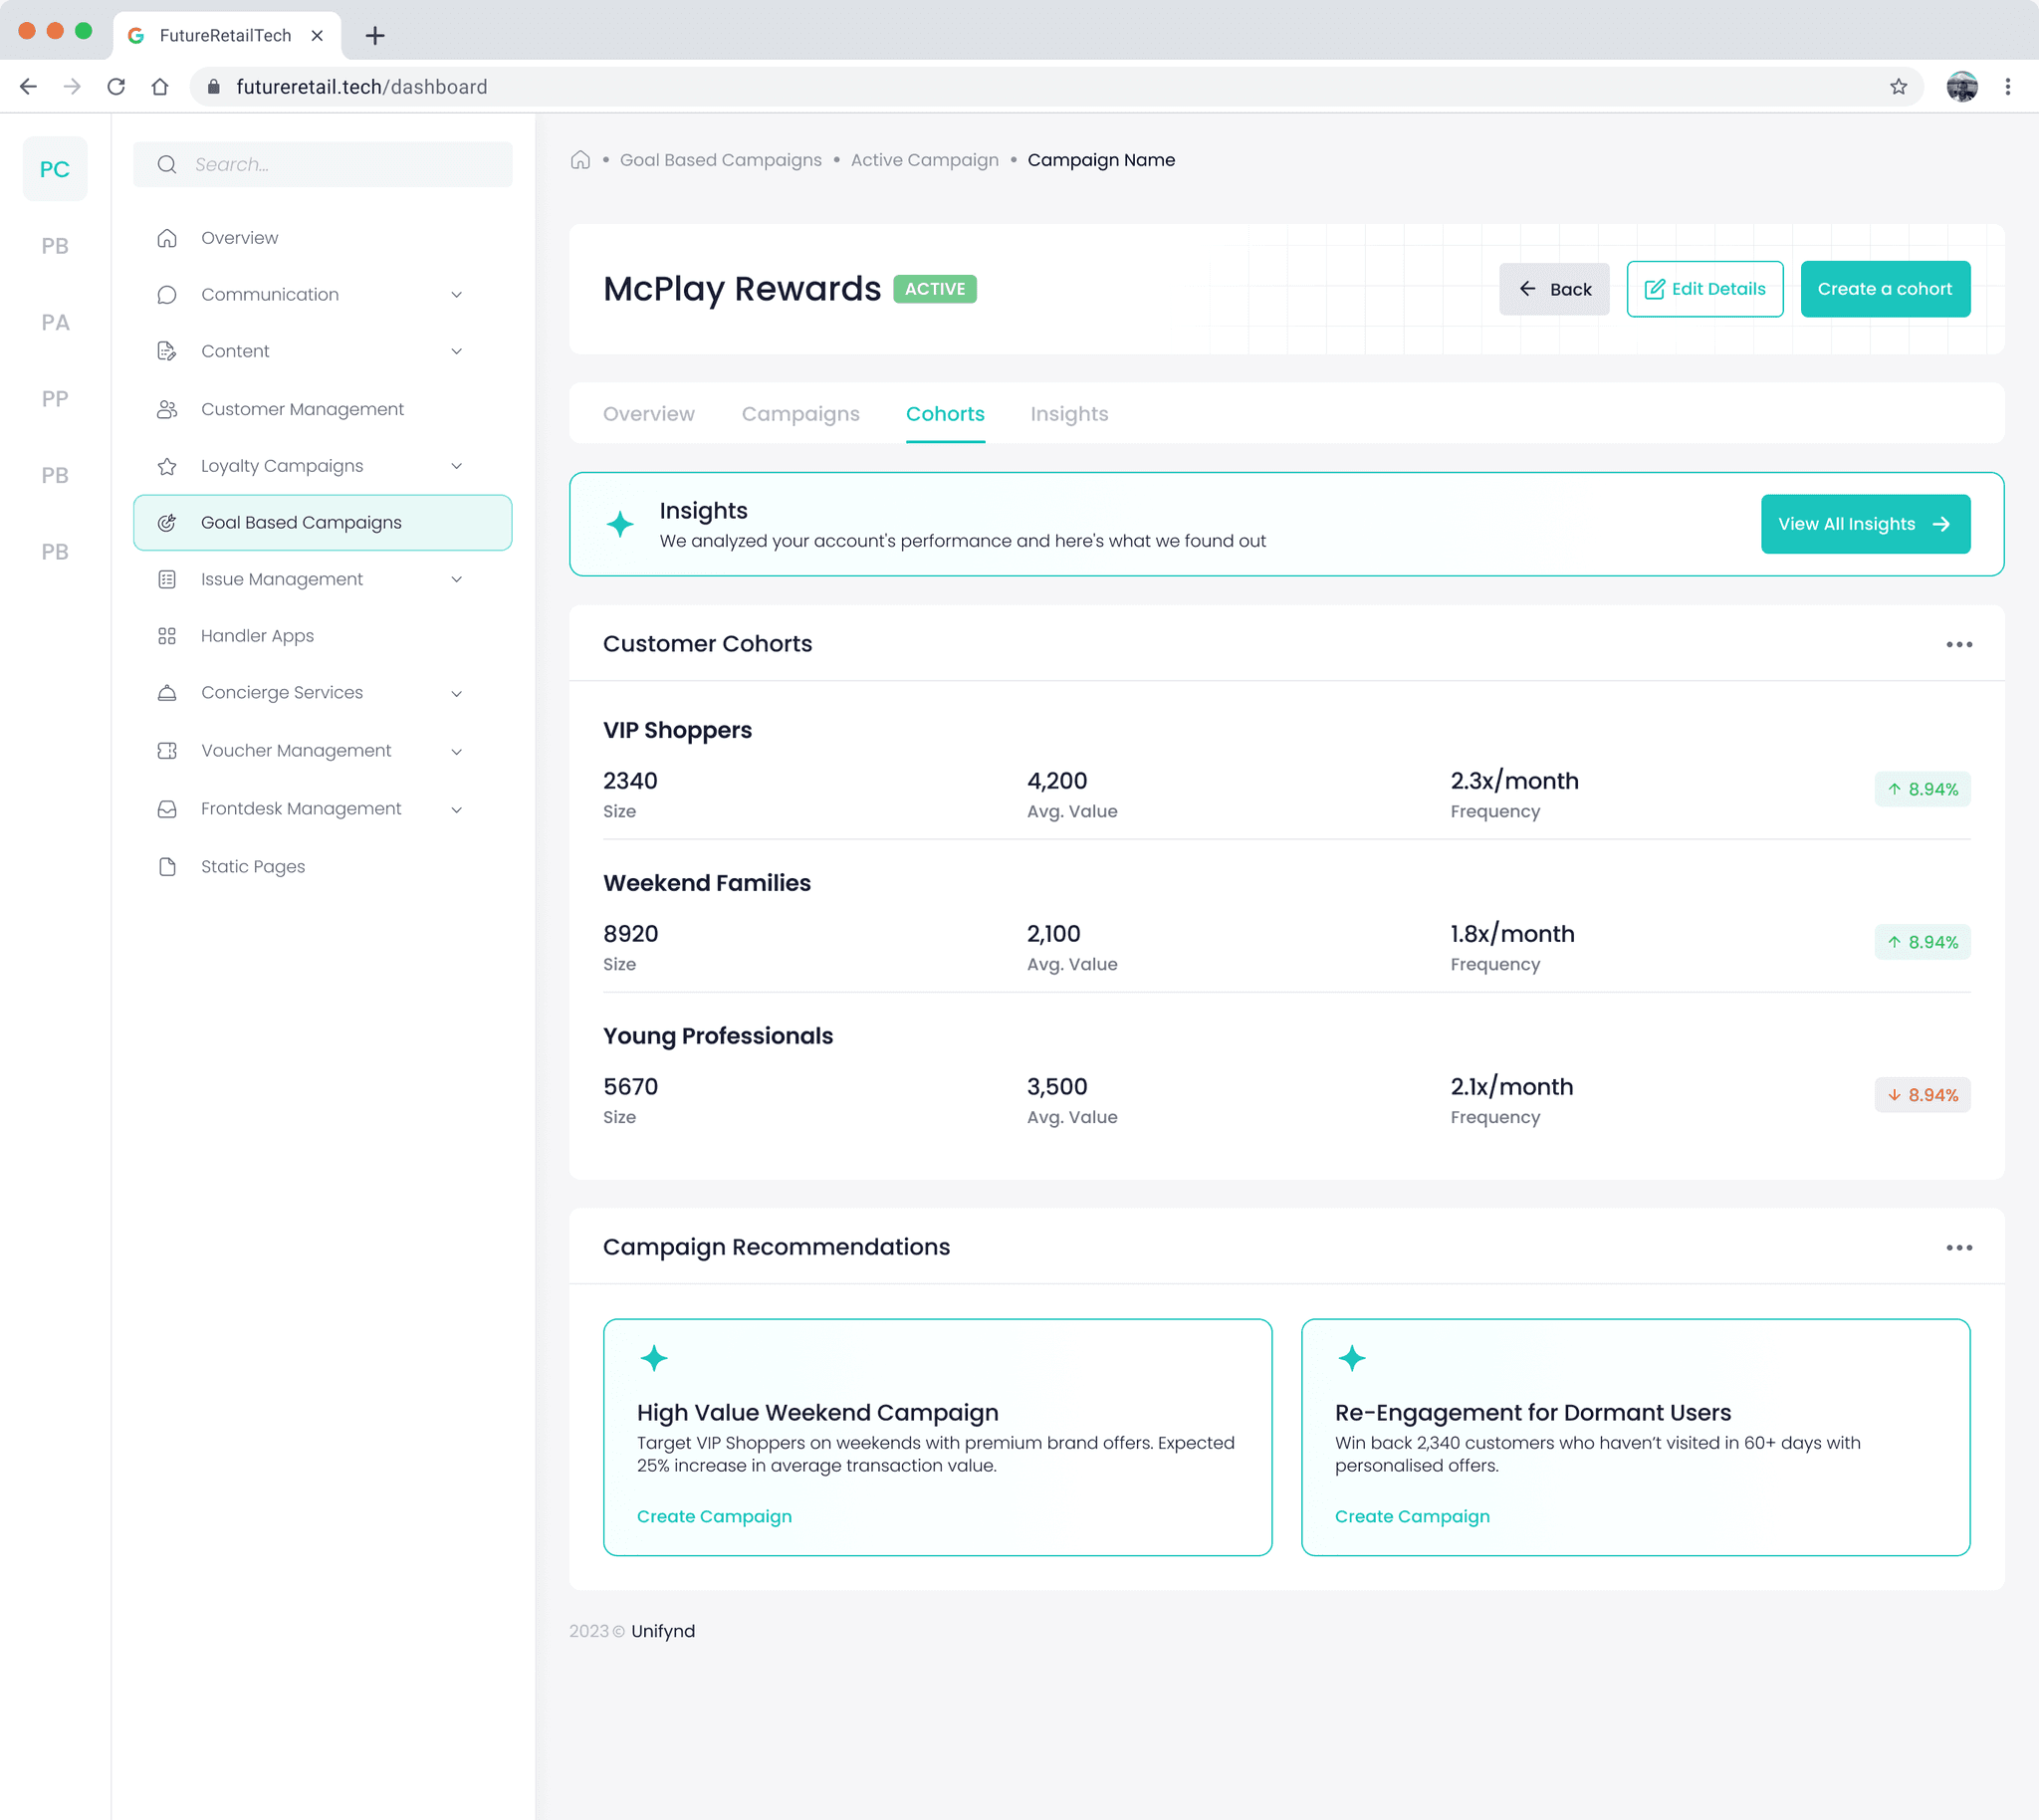Click View All Insights button
2039x1820 pixels.
click(1864, 524)
